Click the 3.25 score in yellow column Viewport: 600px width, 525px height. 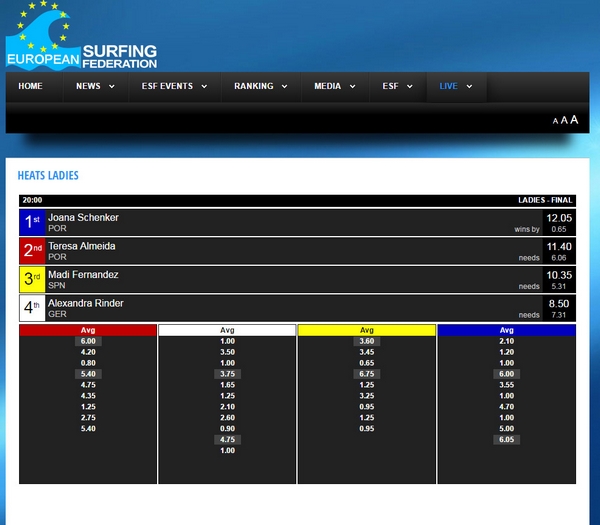367,396
